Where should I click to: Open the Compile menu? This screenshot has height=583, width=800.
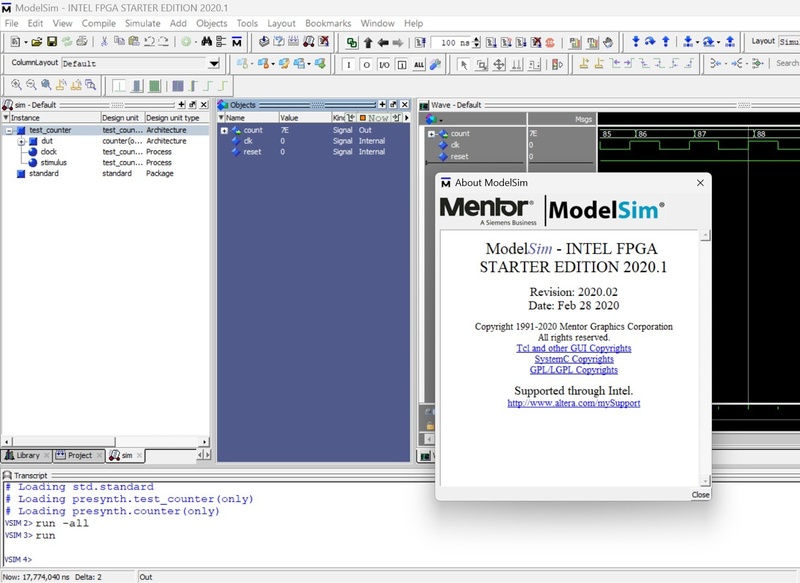pos(98,23)
